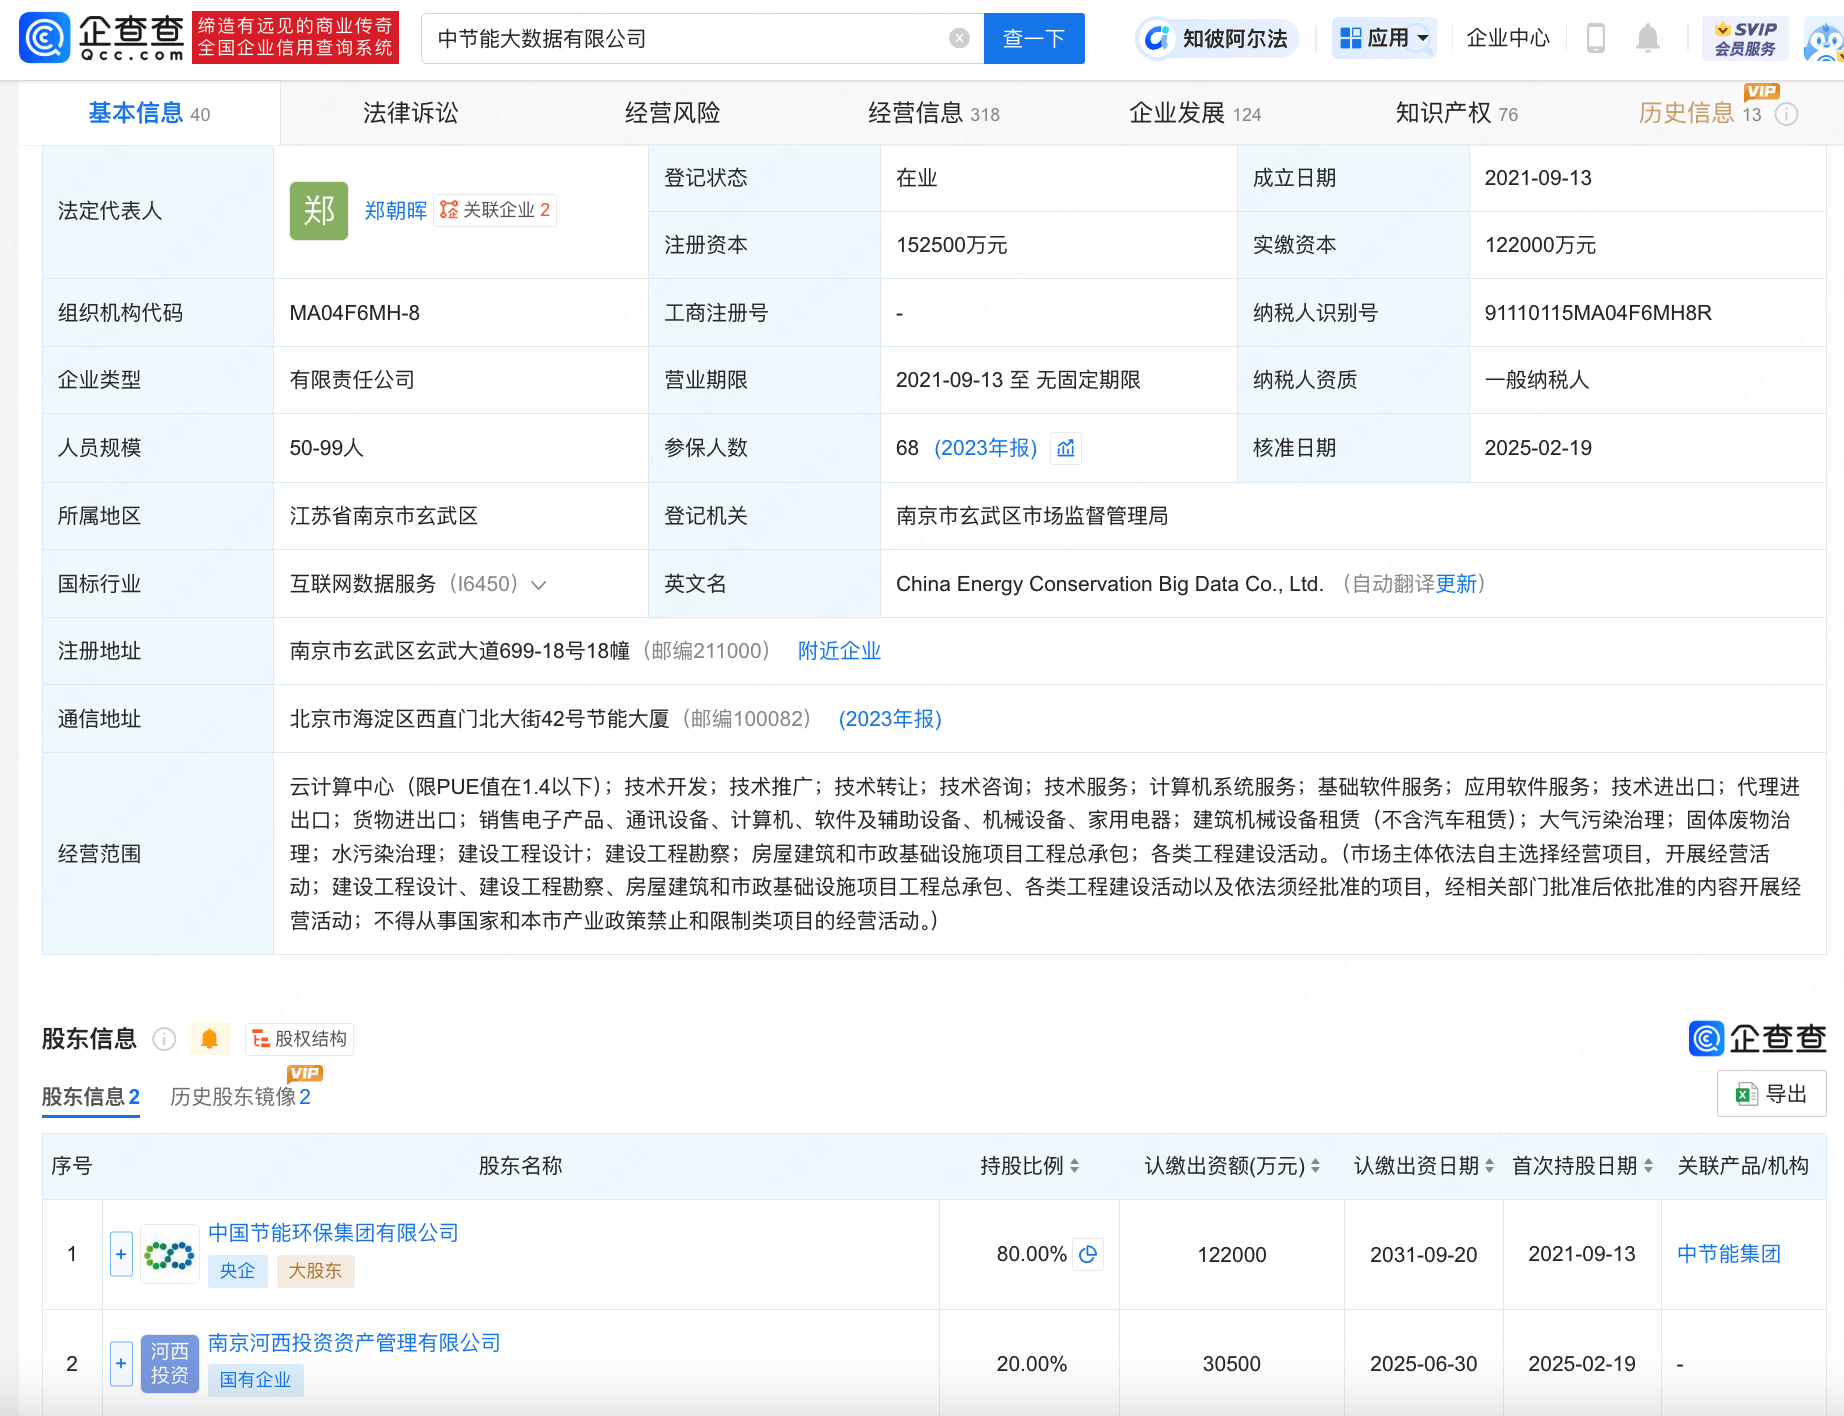This screenshot has width=1844, height=1416.
Task: Click the mobile phone app icon
Action: point(1596,38)
